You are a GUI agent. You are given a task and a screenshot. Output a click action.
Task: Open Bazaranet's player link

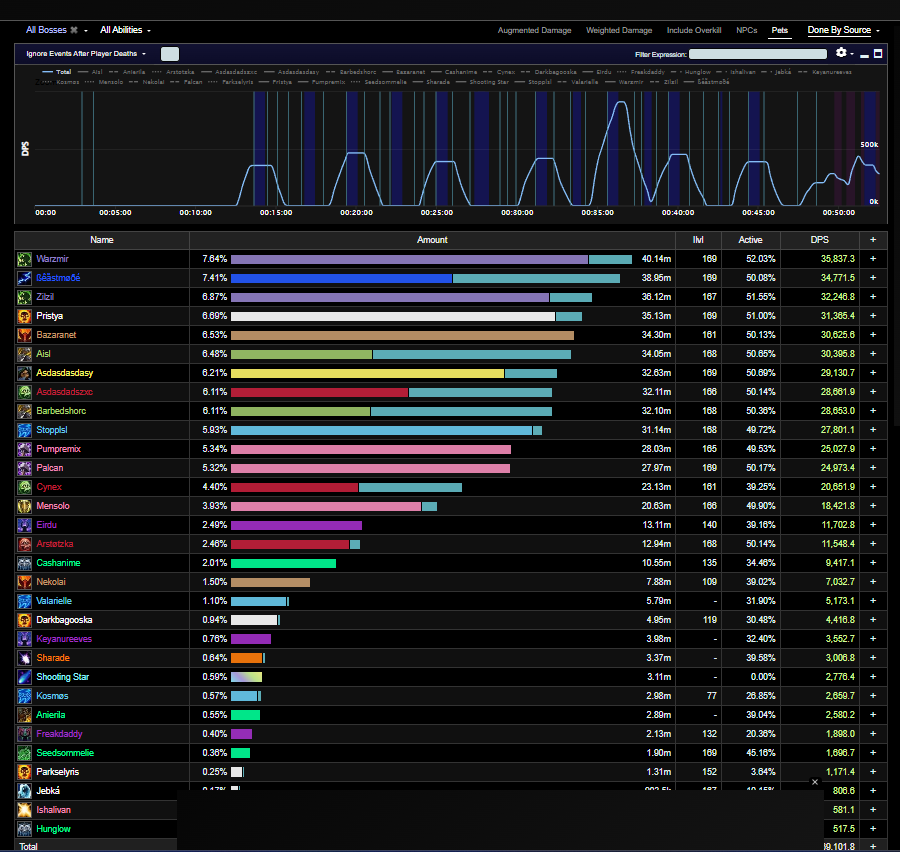click(x=56, y=335)
